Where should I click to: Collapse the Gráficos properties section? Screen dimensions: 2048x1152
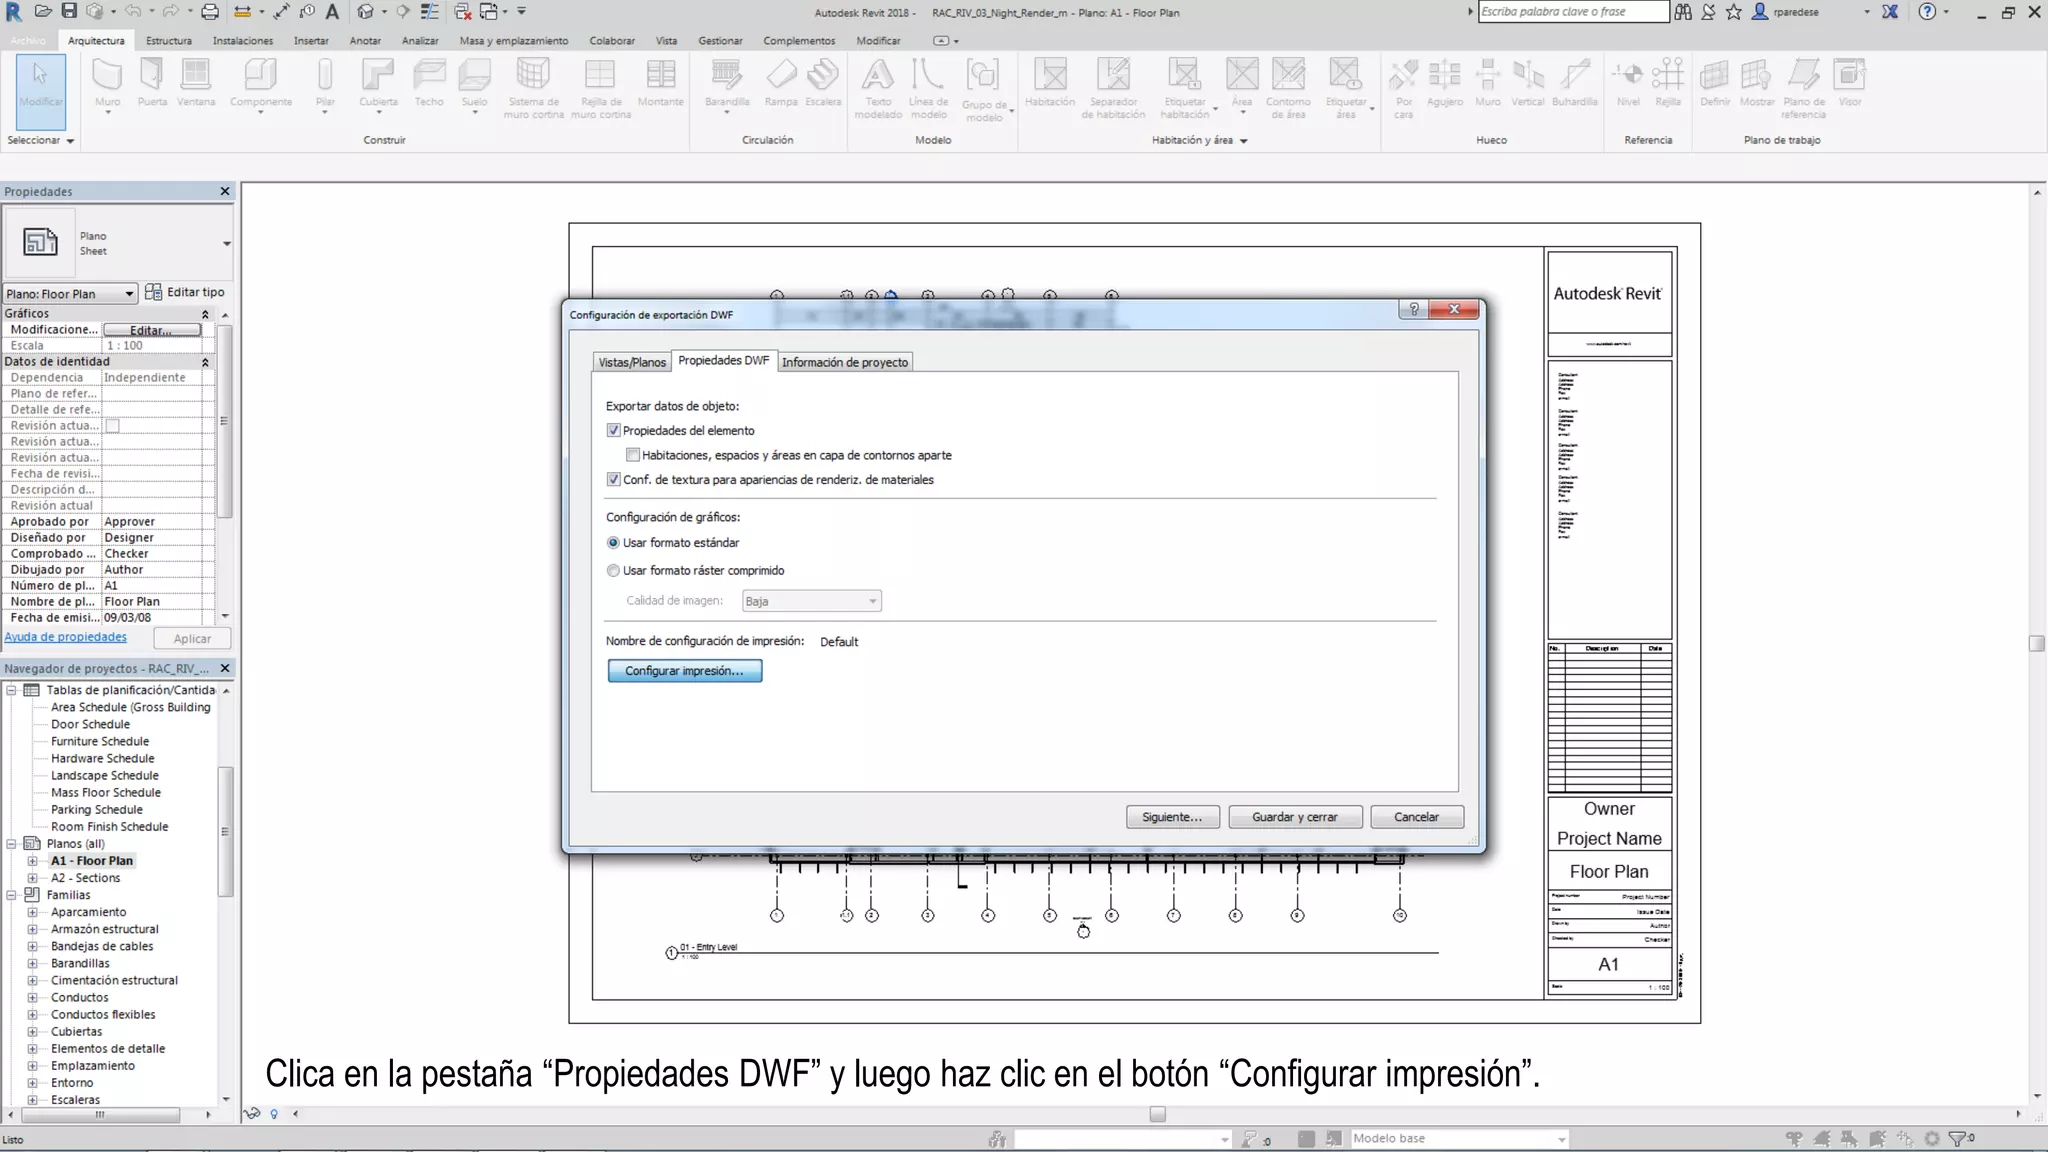coord(205,314)
